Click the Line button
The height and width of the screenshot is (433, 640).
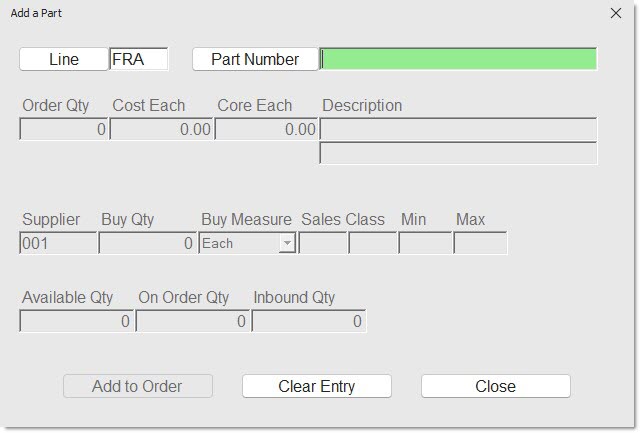(64, 59)
